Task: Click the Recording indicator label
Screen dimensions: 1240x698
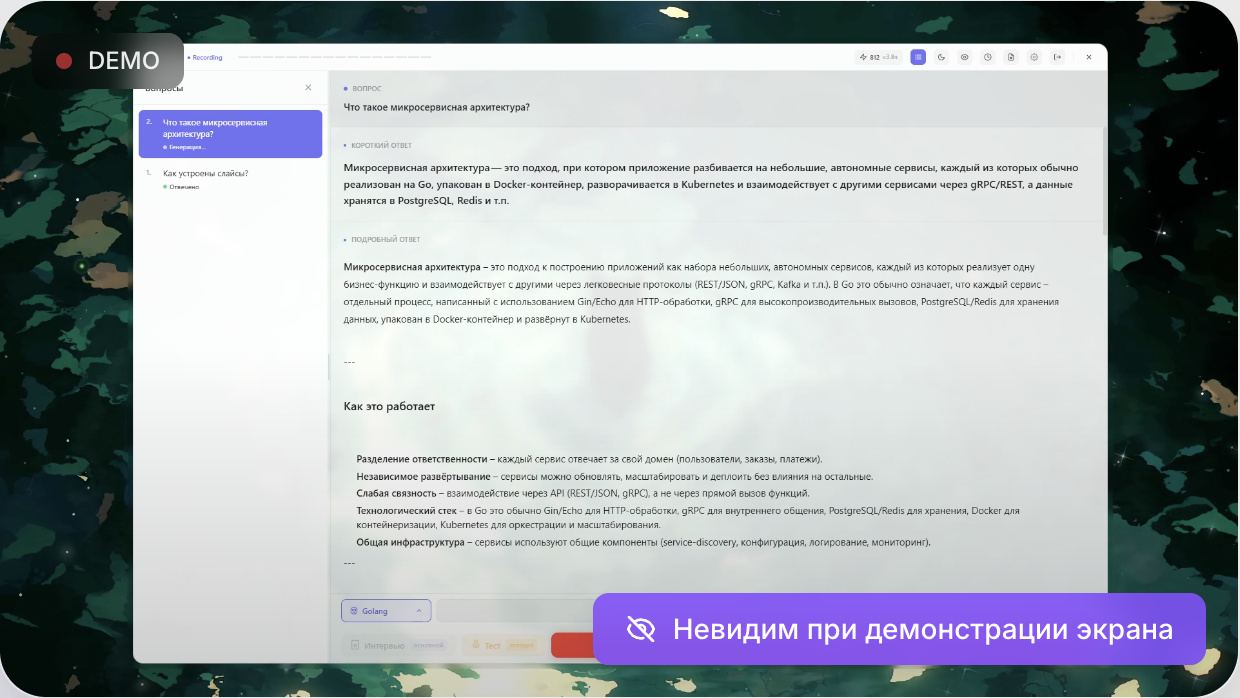Action: click(205, 57)
